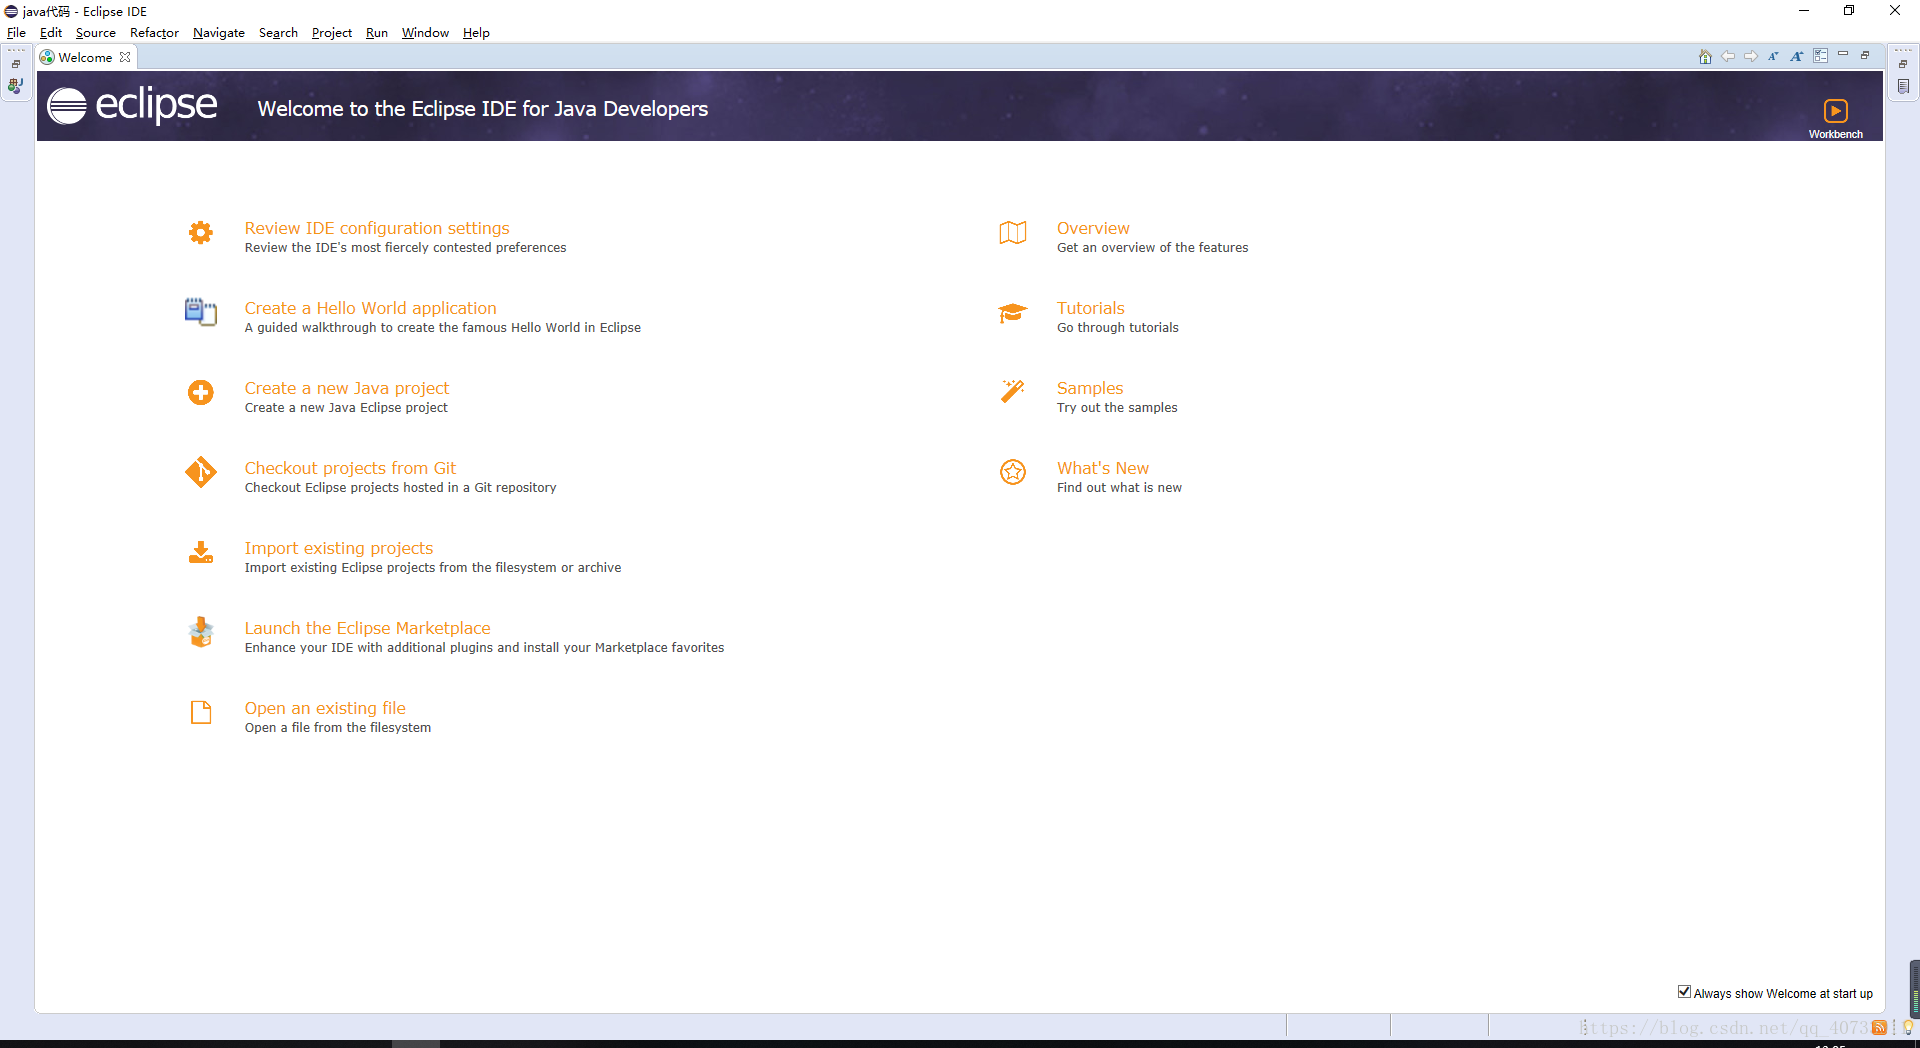Click 'Find out what is new' description text
The width and height of the screenshot is (1920, 1048).
(1119, 488)
